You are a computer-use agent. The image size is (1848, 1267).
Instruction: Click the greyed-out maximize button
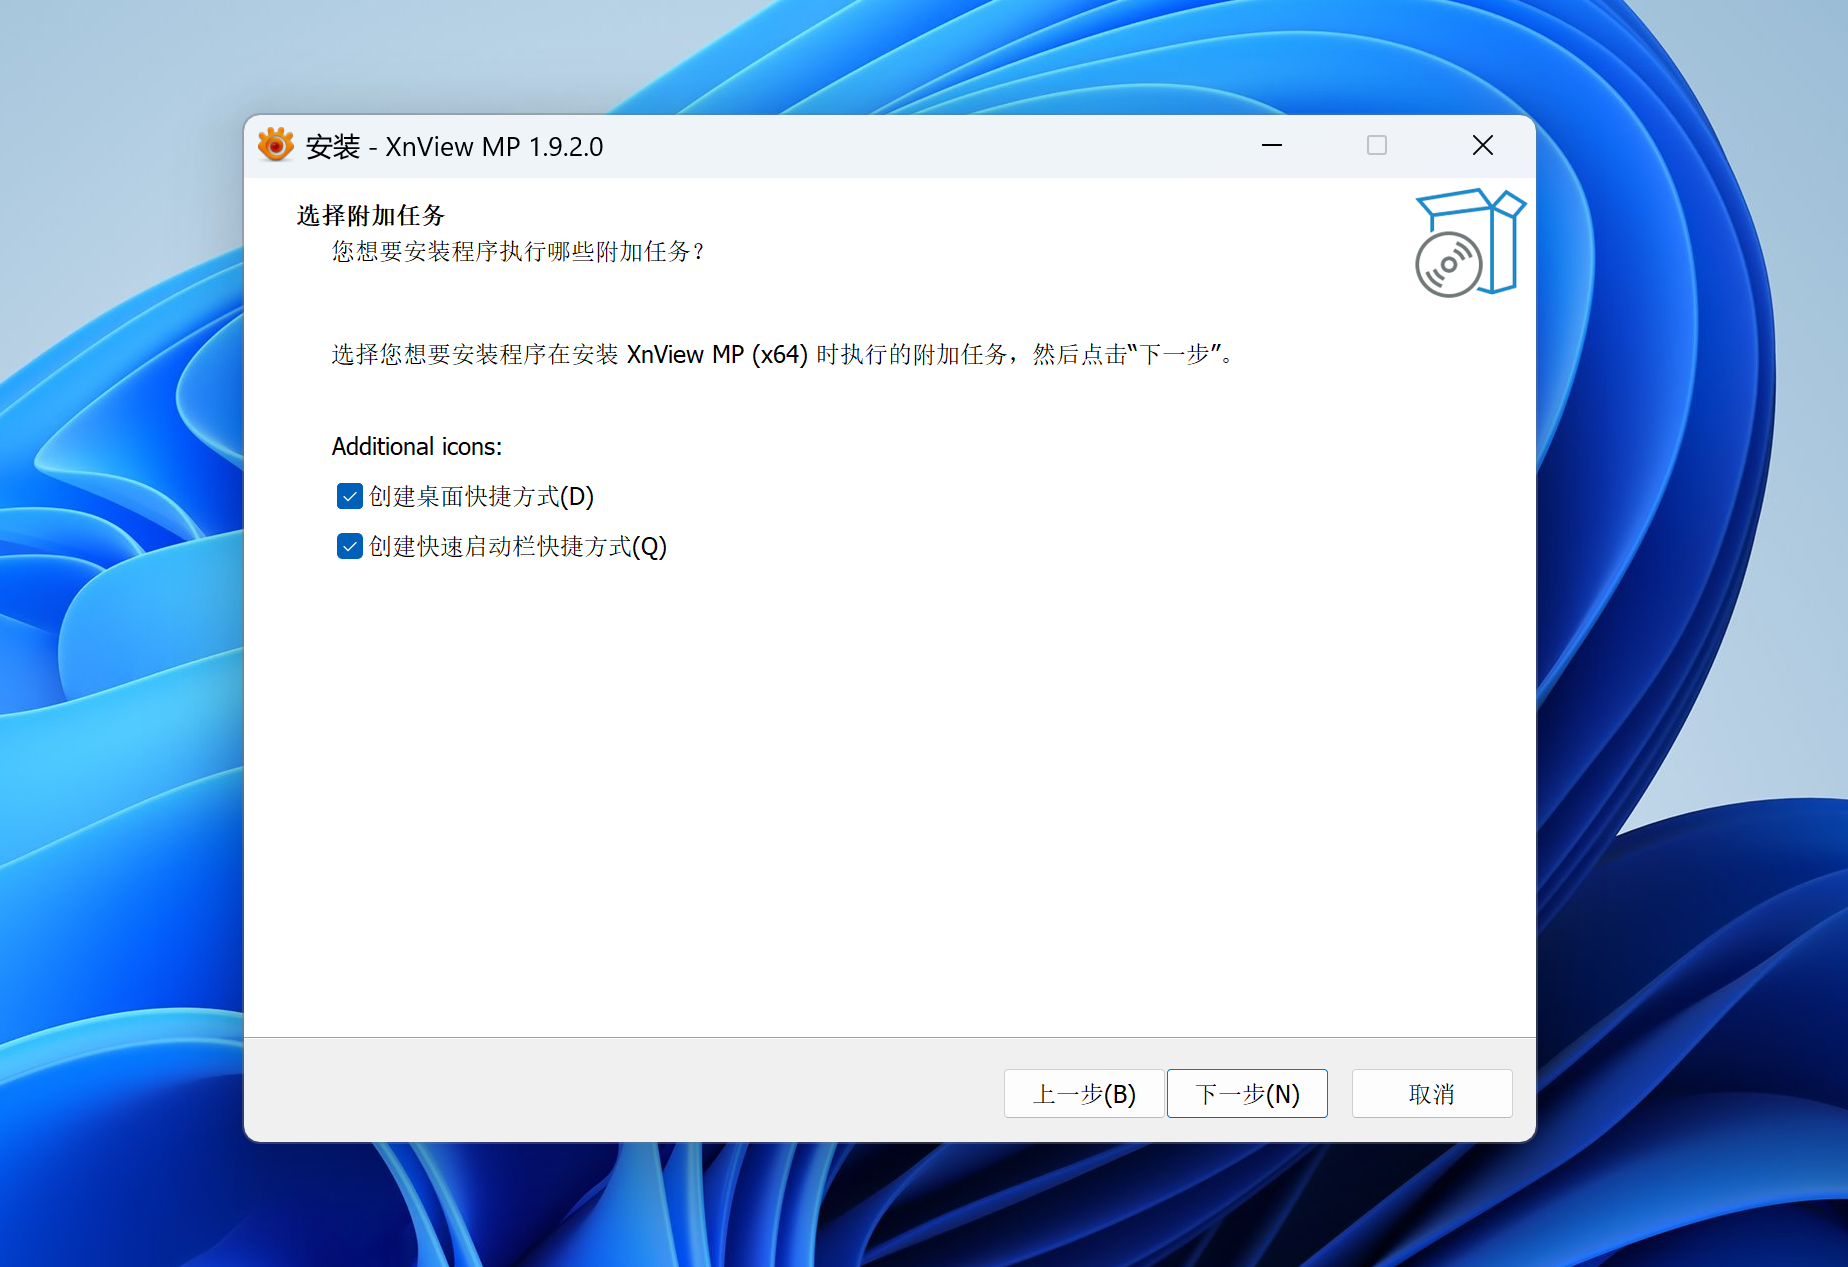[x=1376, y=146]
